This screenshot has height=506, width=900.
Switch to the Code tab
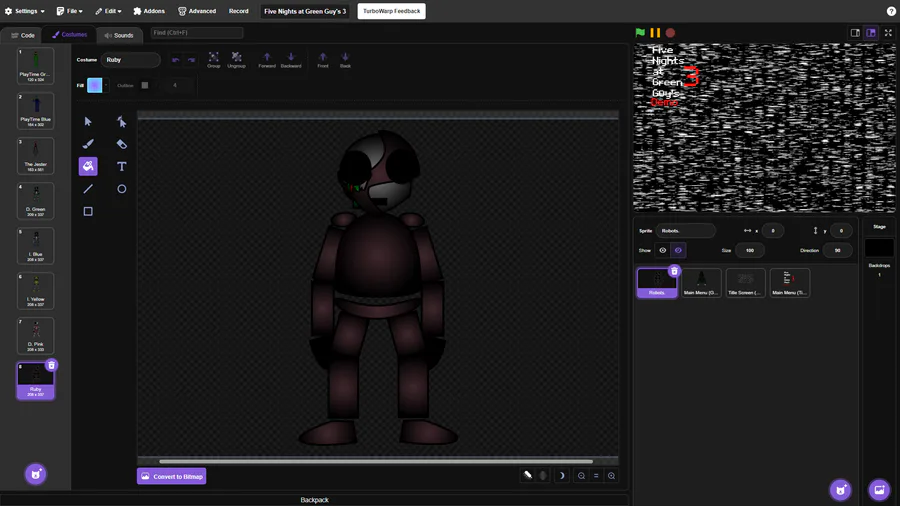(22, 35)
